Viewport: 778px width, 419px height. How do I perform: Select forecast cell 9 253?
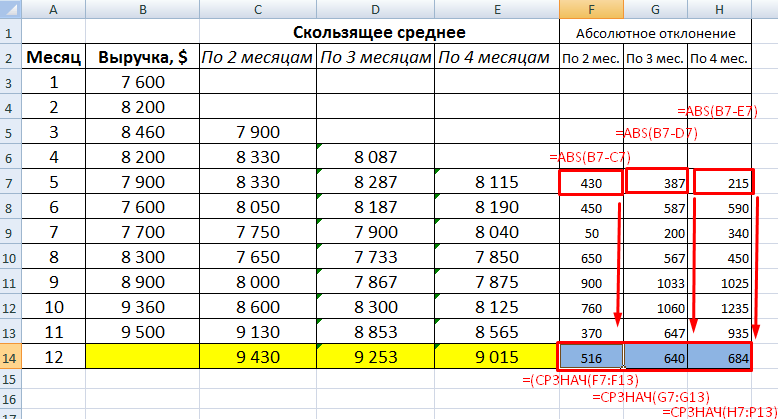pos(375,356)
